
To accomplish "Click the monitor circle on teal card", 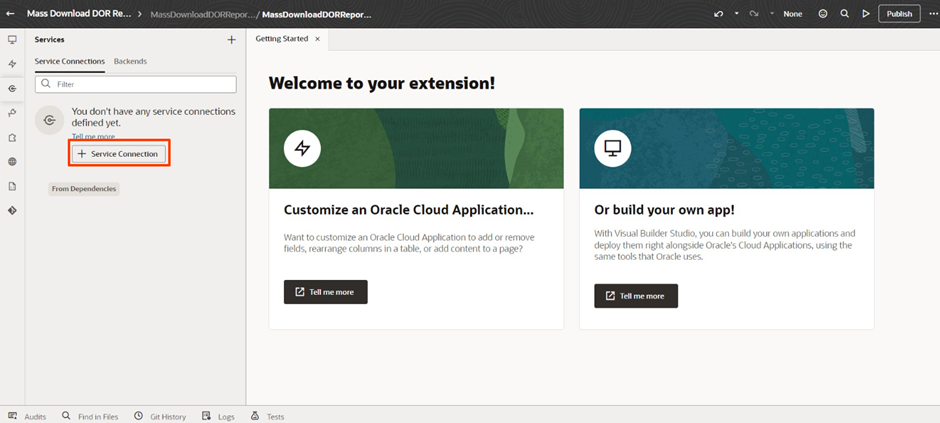I will pyautogui.click(x=613, y=148).
